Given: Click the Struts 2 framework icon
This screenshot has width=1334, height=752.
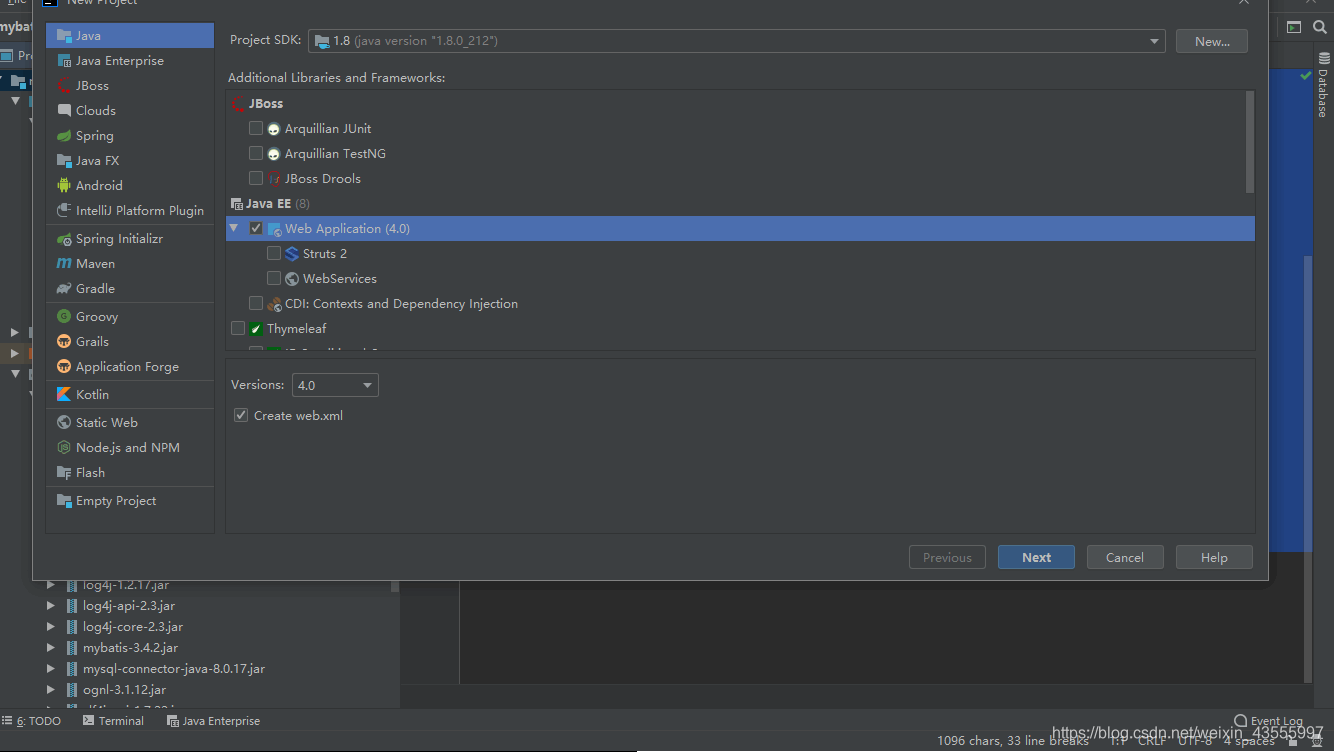Looking at the screenshot, I should pyautogui.click(x=292, y=253).
